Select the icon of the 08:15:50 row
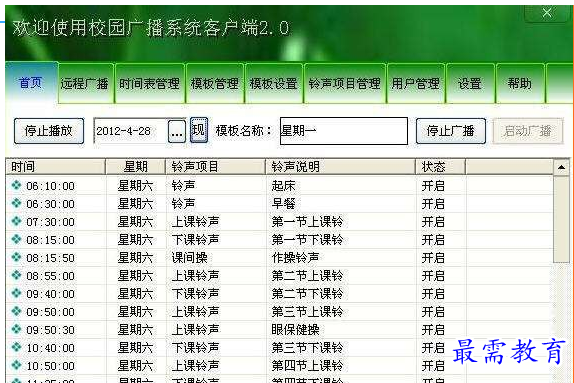Screen dimensions: 574x383 pos(16,257)
